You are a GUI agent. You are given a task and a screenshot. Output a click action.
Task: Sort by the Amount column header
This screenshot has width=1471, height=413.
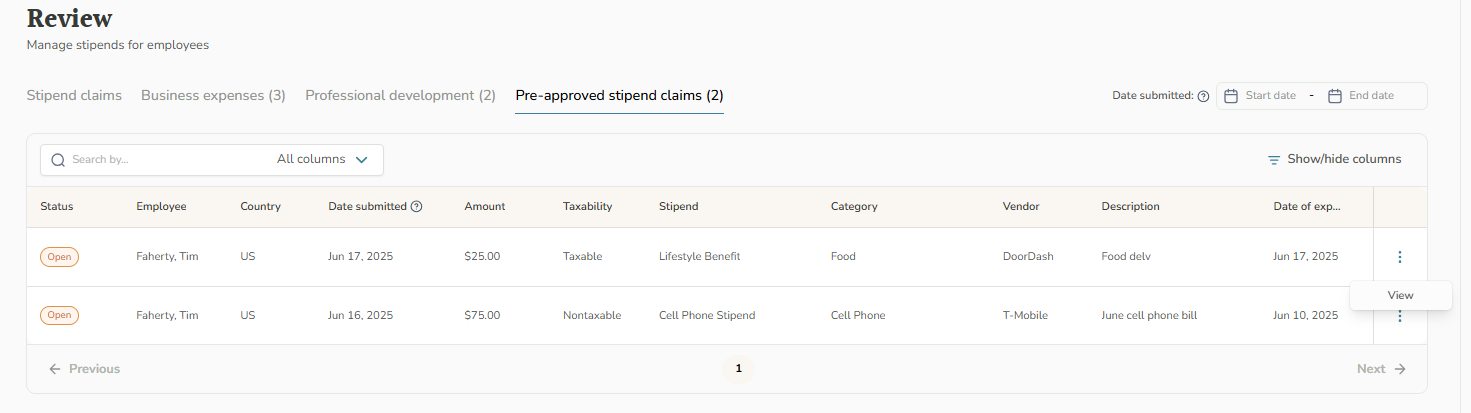[x=485, y=207]
